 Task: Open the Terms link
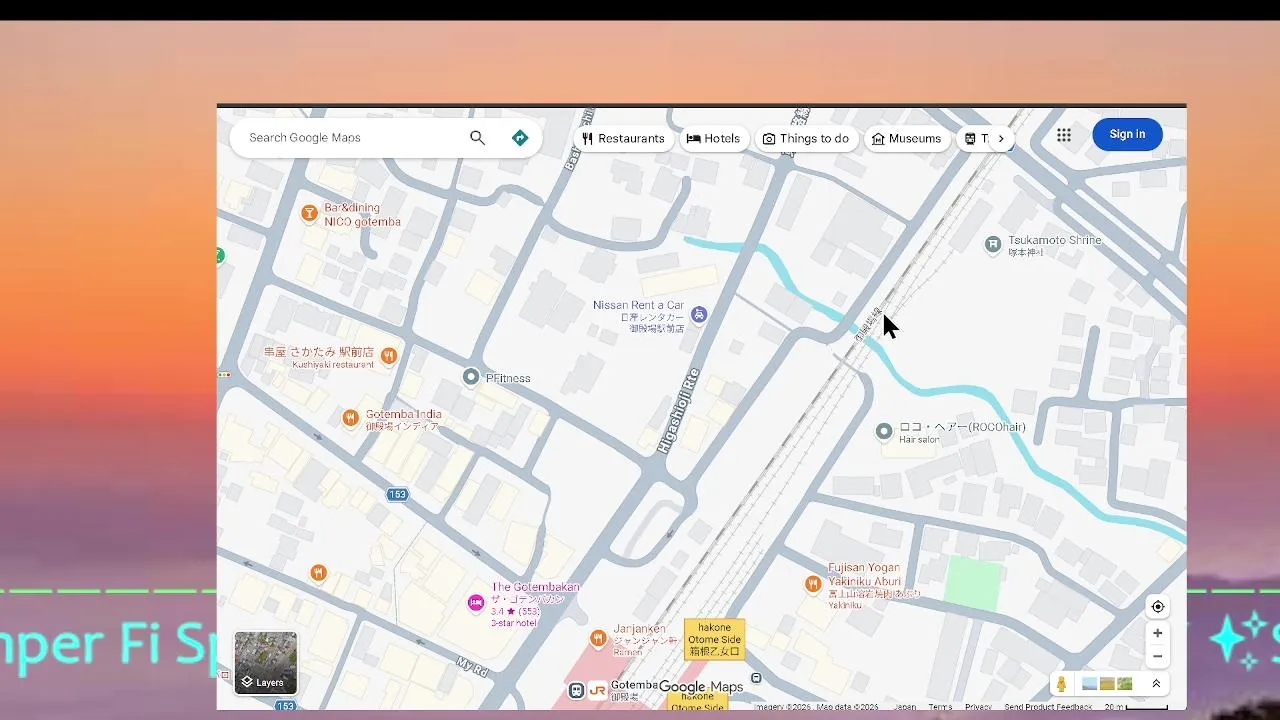[940, 706]
